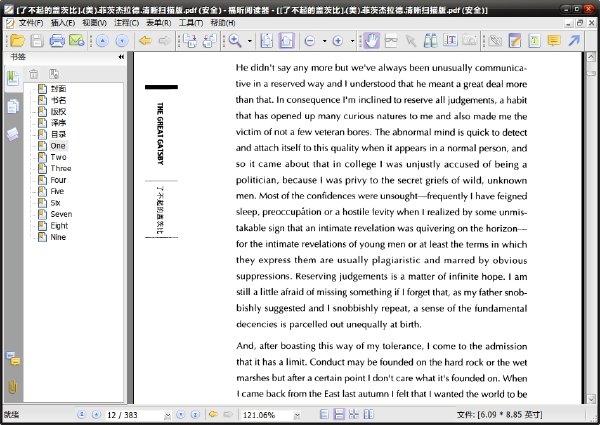Click the gray forward view arrow in toolbar
The height and width of the screenshot is (425, 600).
click(165, 40)
